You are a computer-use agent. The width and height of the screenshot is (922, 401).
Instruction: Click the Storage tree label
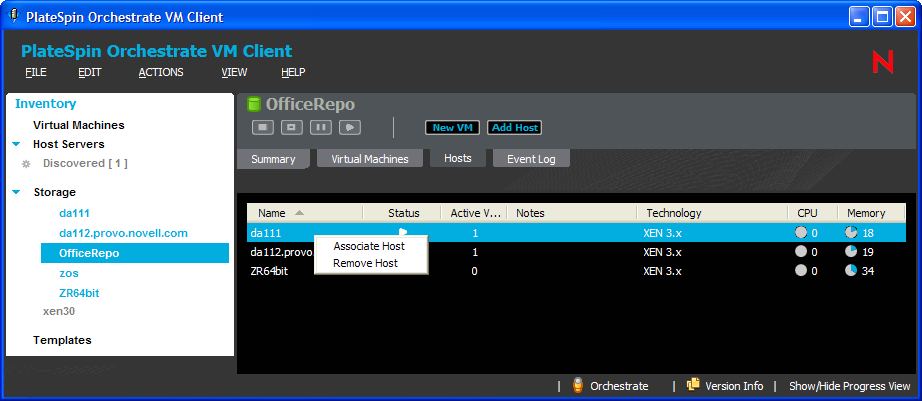pyautogui.click(x=55, y=192)
